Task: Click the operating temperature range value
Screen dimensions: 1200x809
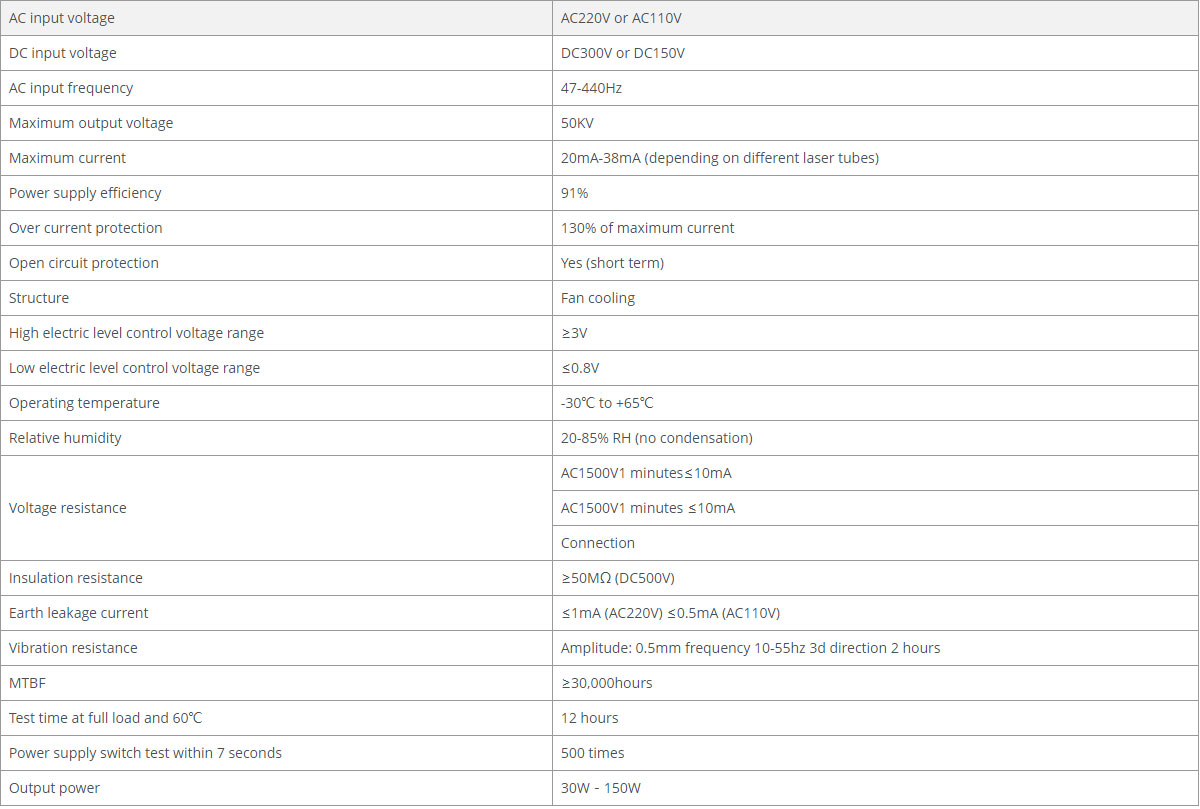Action: point(607,403)
